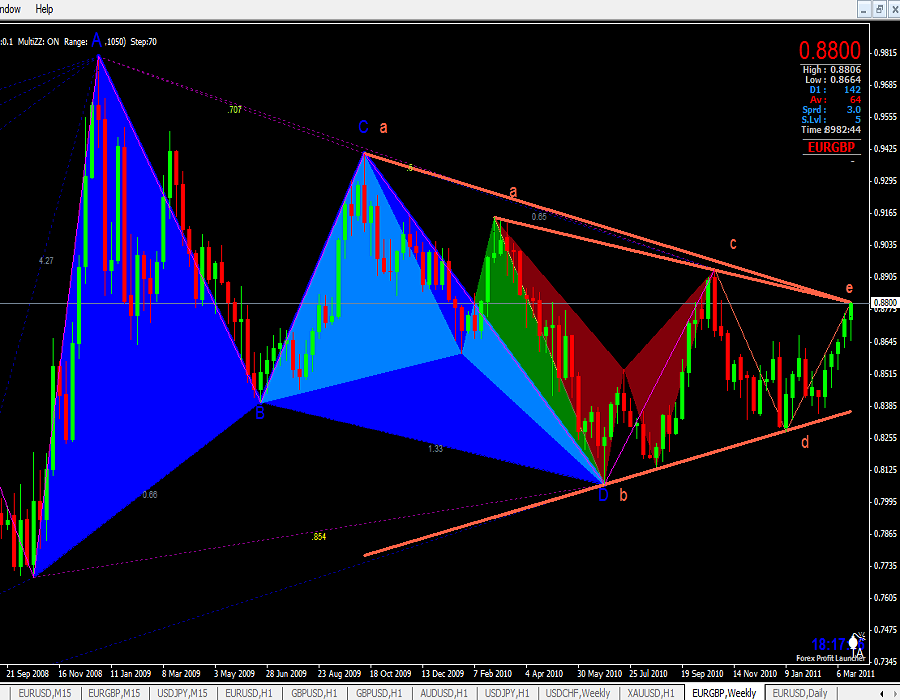Select pattern point label A
The height and width of the screenshot is (700, 900).
point(96,40)
